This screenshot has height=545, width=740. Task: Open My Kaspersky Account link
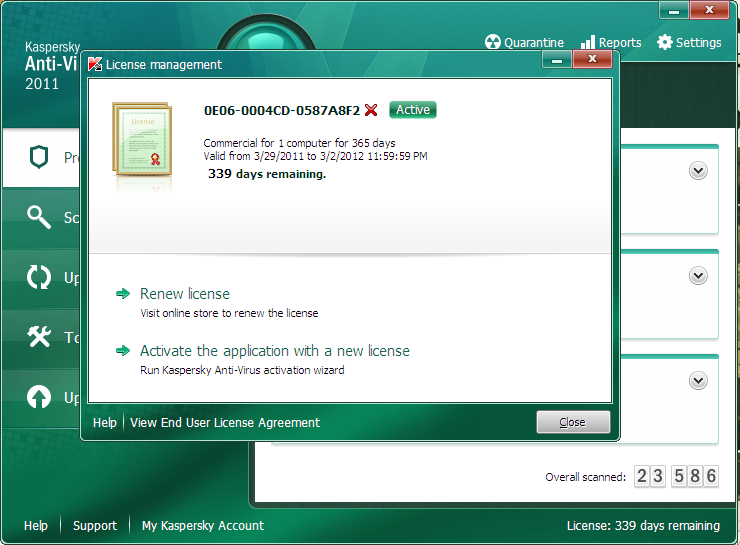(203, 526)
